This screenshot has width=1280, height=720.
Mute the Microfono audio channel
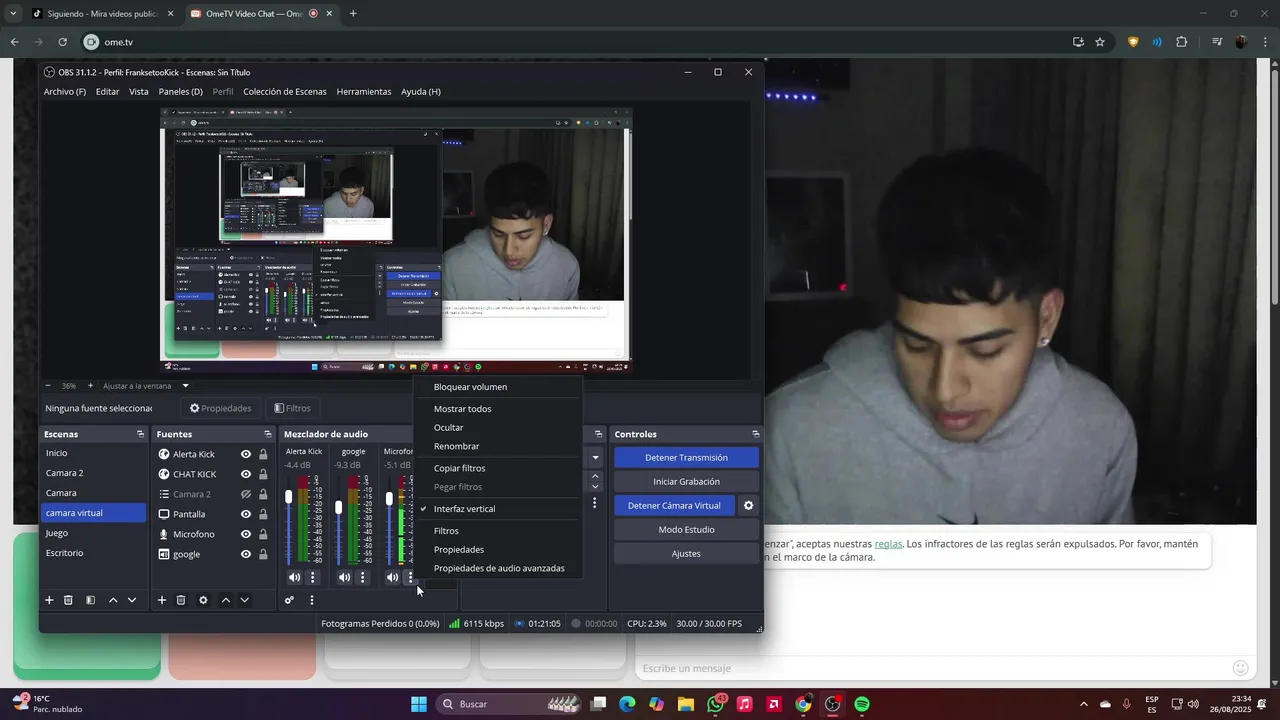coord(392,577)
